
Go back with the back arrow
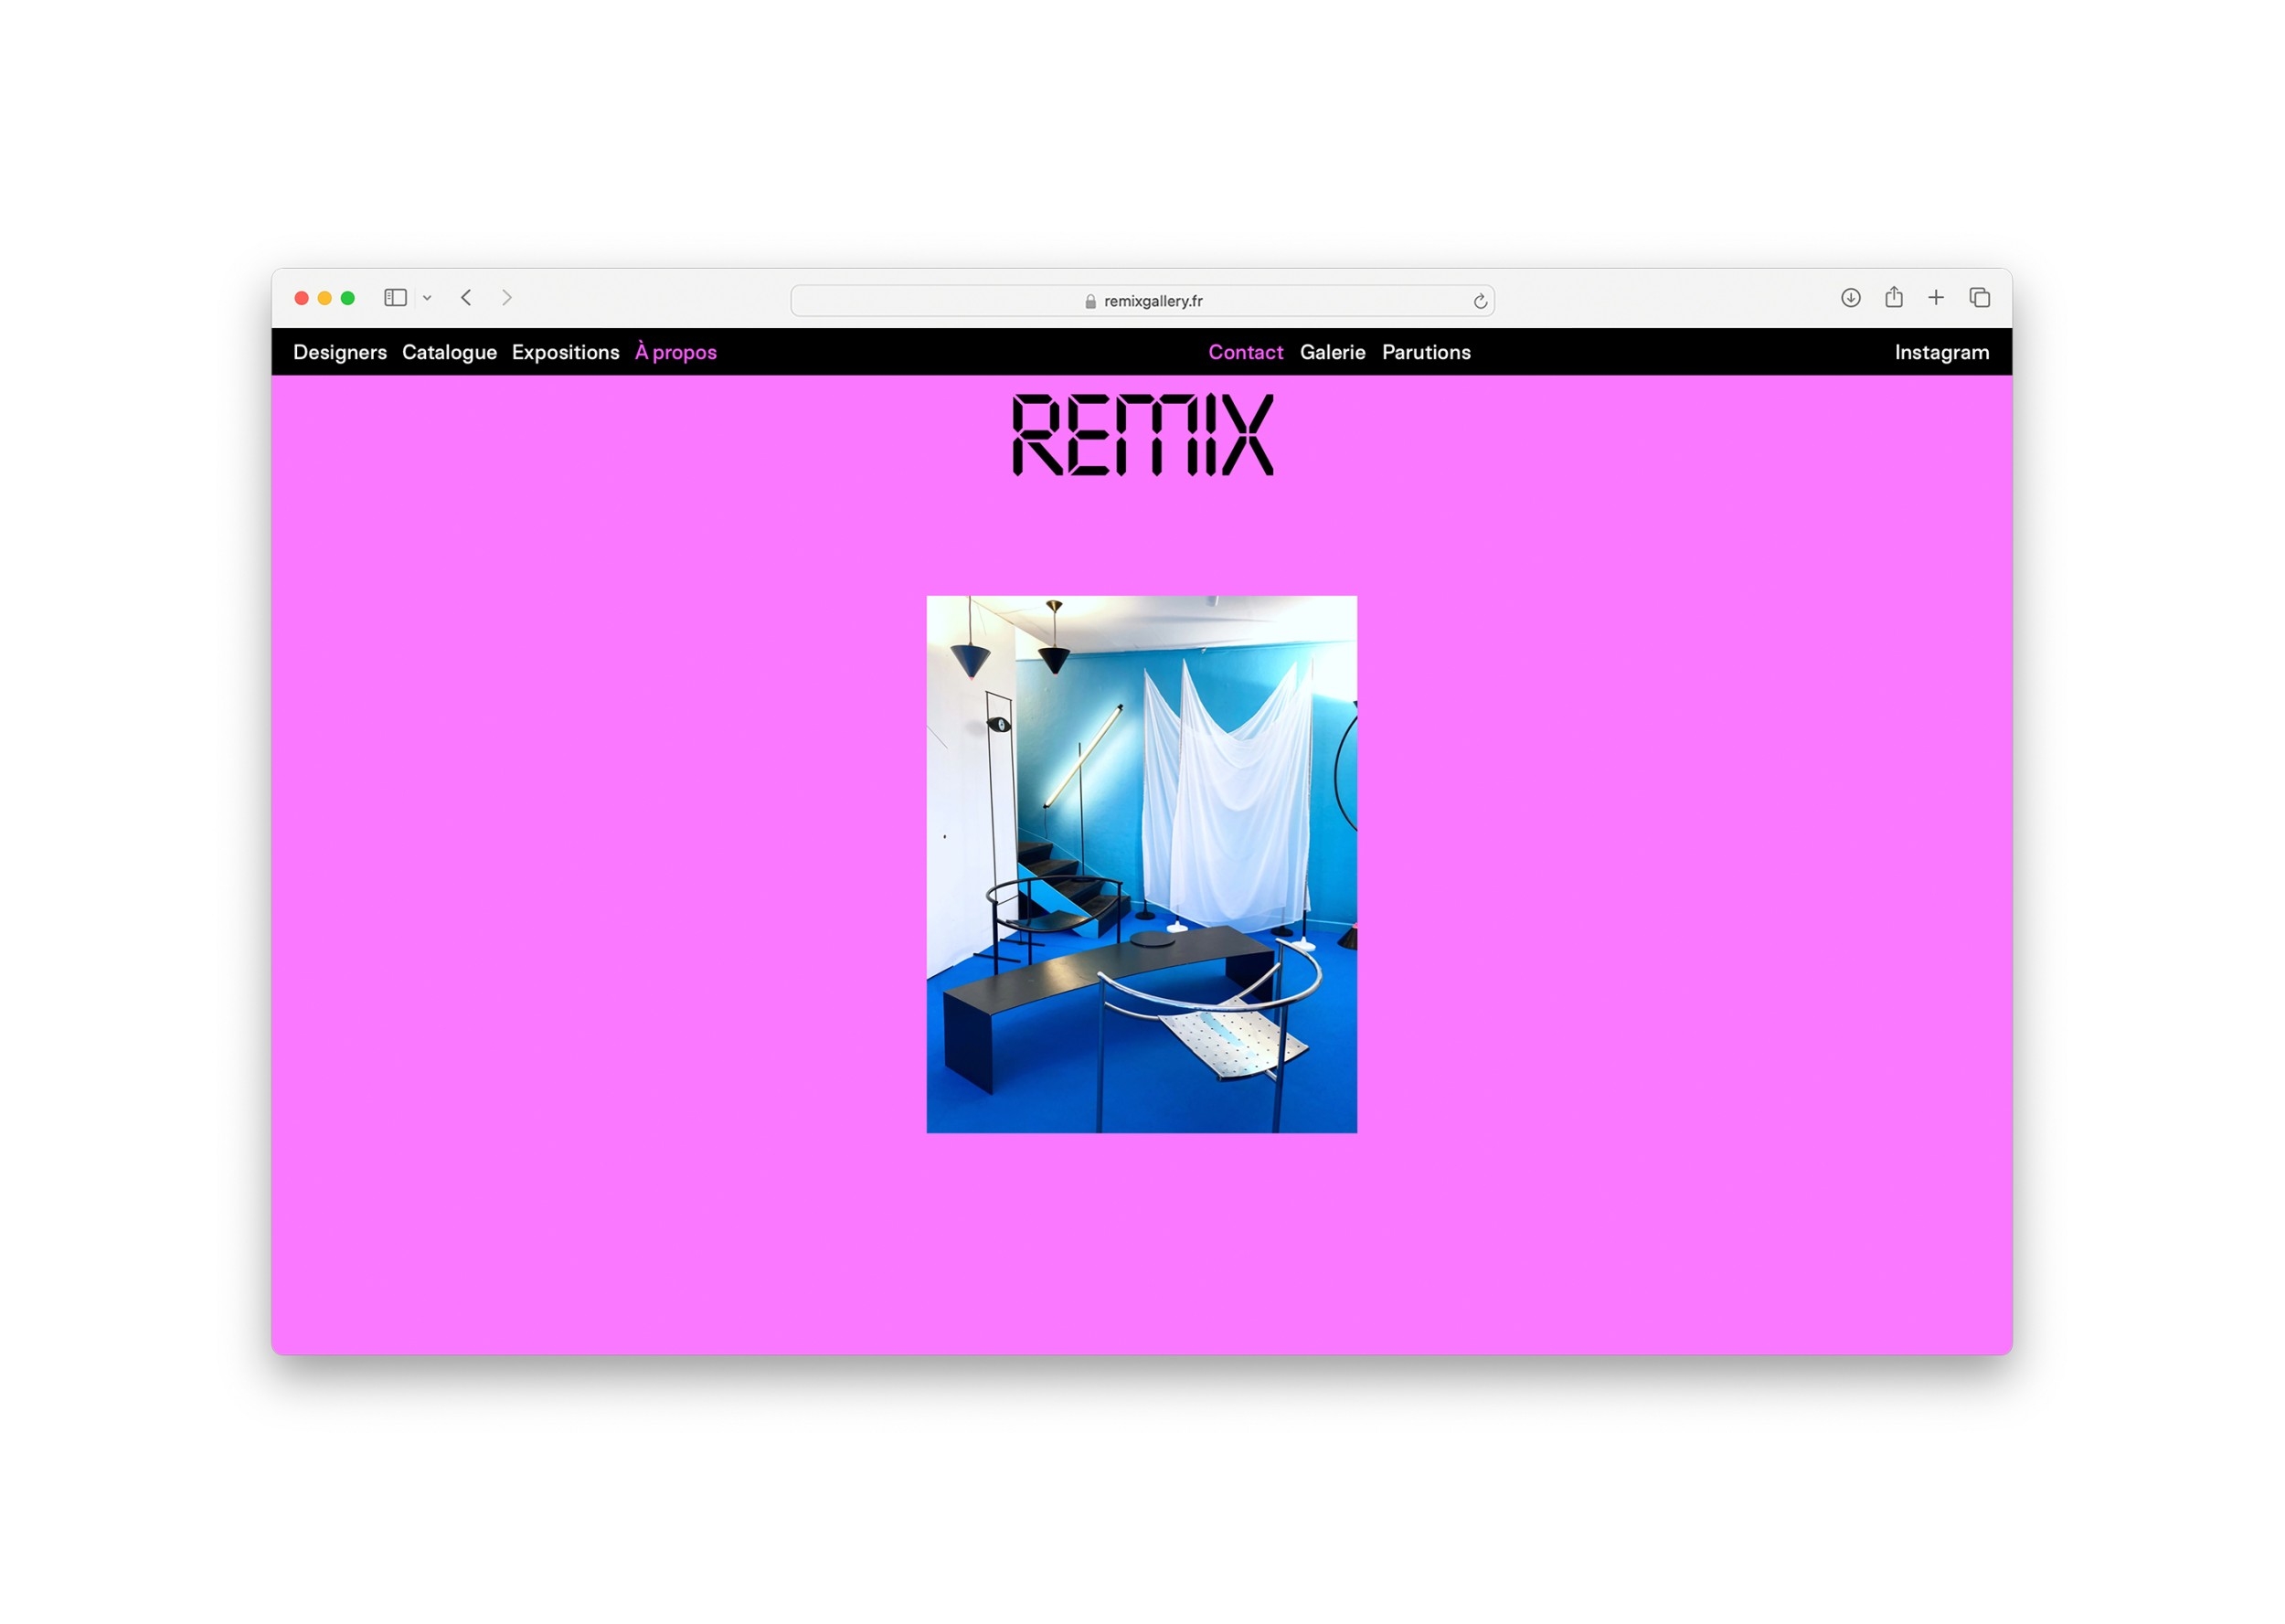click(466, 298)
